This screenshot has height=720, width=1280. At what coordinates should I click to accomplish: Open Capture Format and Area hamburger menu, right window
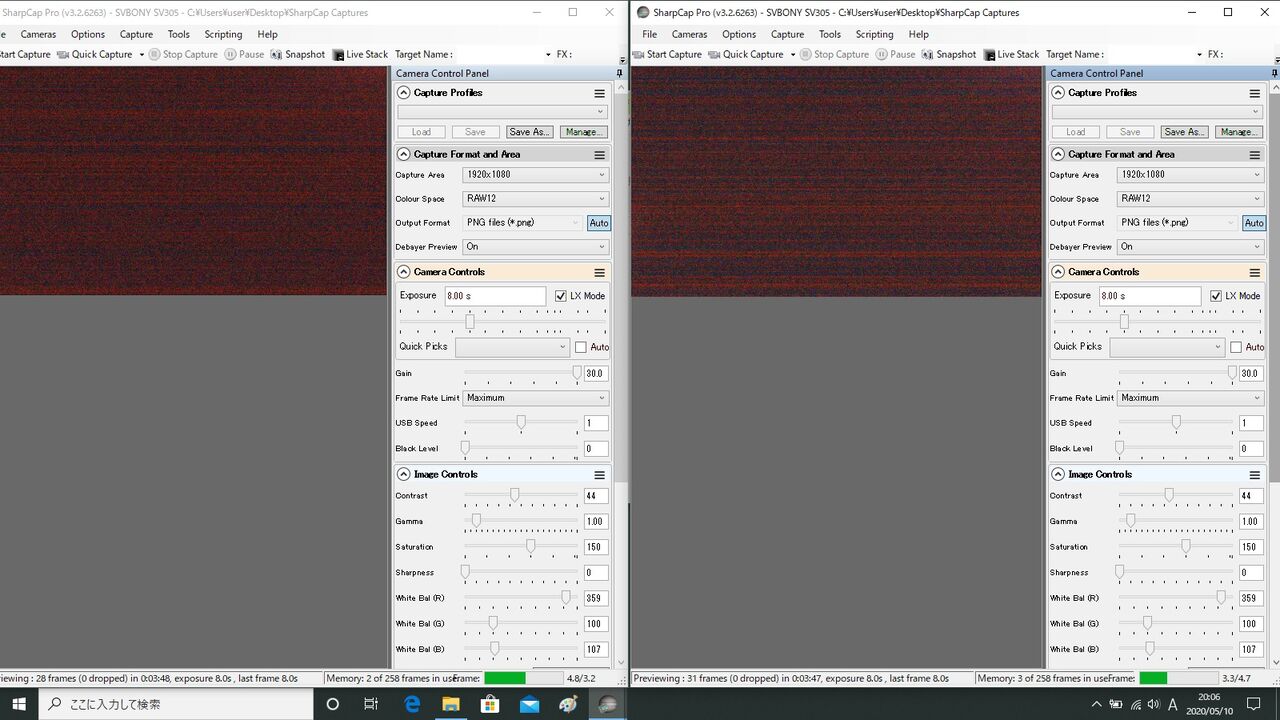tap(1254, 155)
